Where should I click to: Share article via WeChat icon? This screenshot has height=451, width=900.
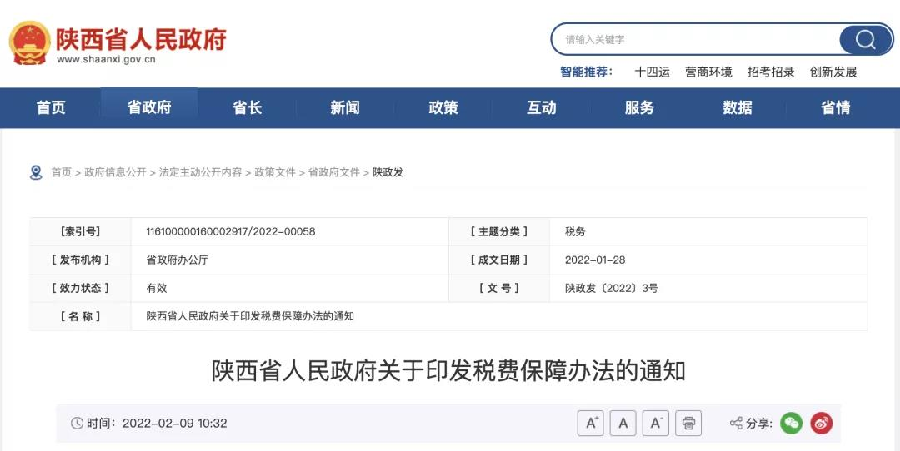[791, 423]
